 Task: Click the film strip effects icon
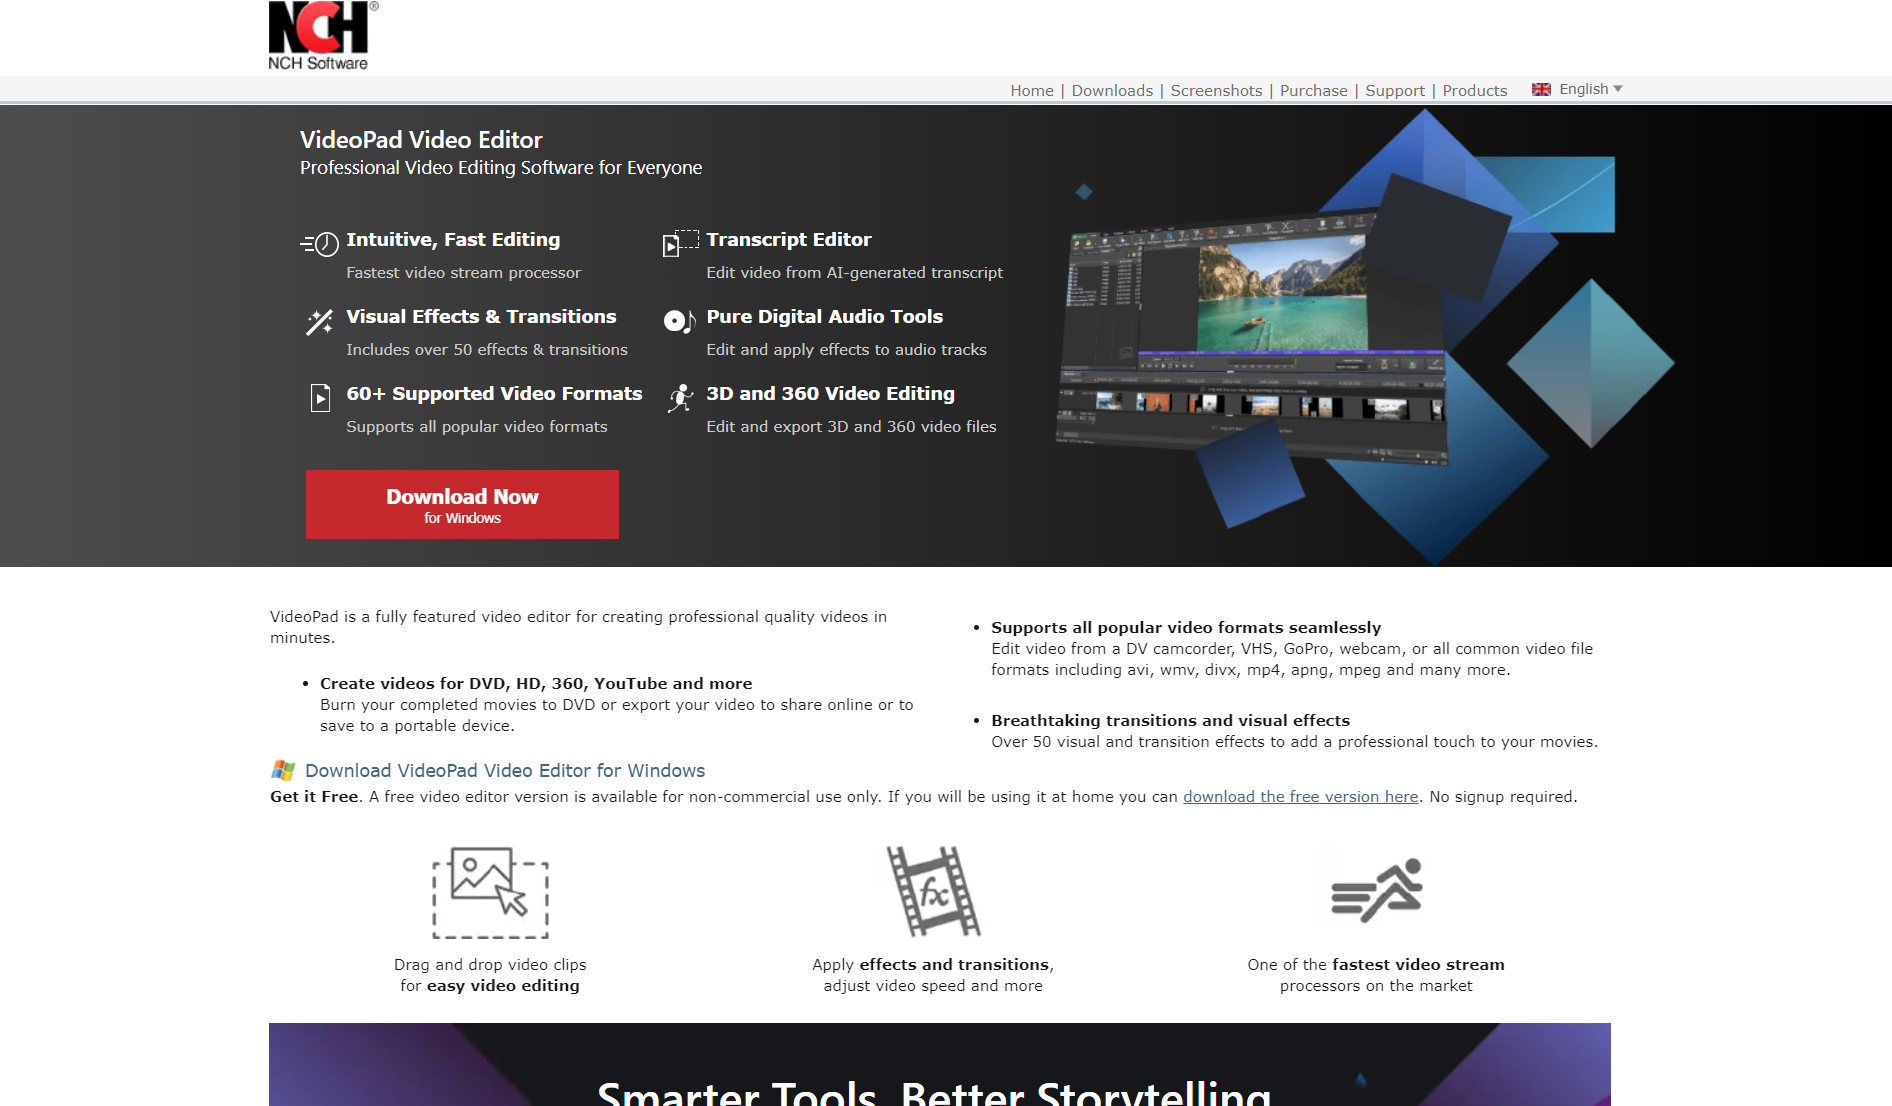(933, 891)
